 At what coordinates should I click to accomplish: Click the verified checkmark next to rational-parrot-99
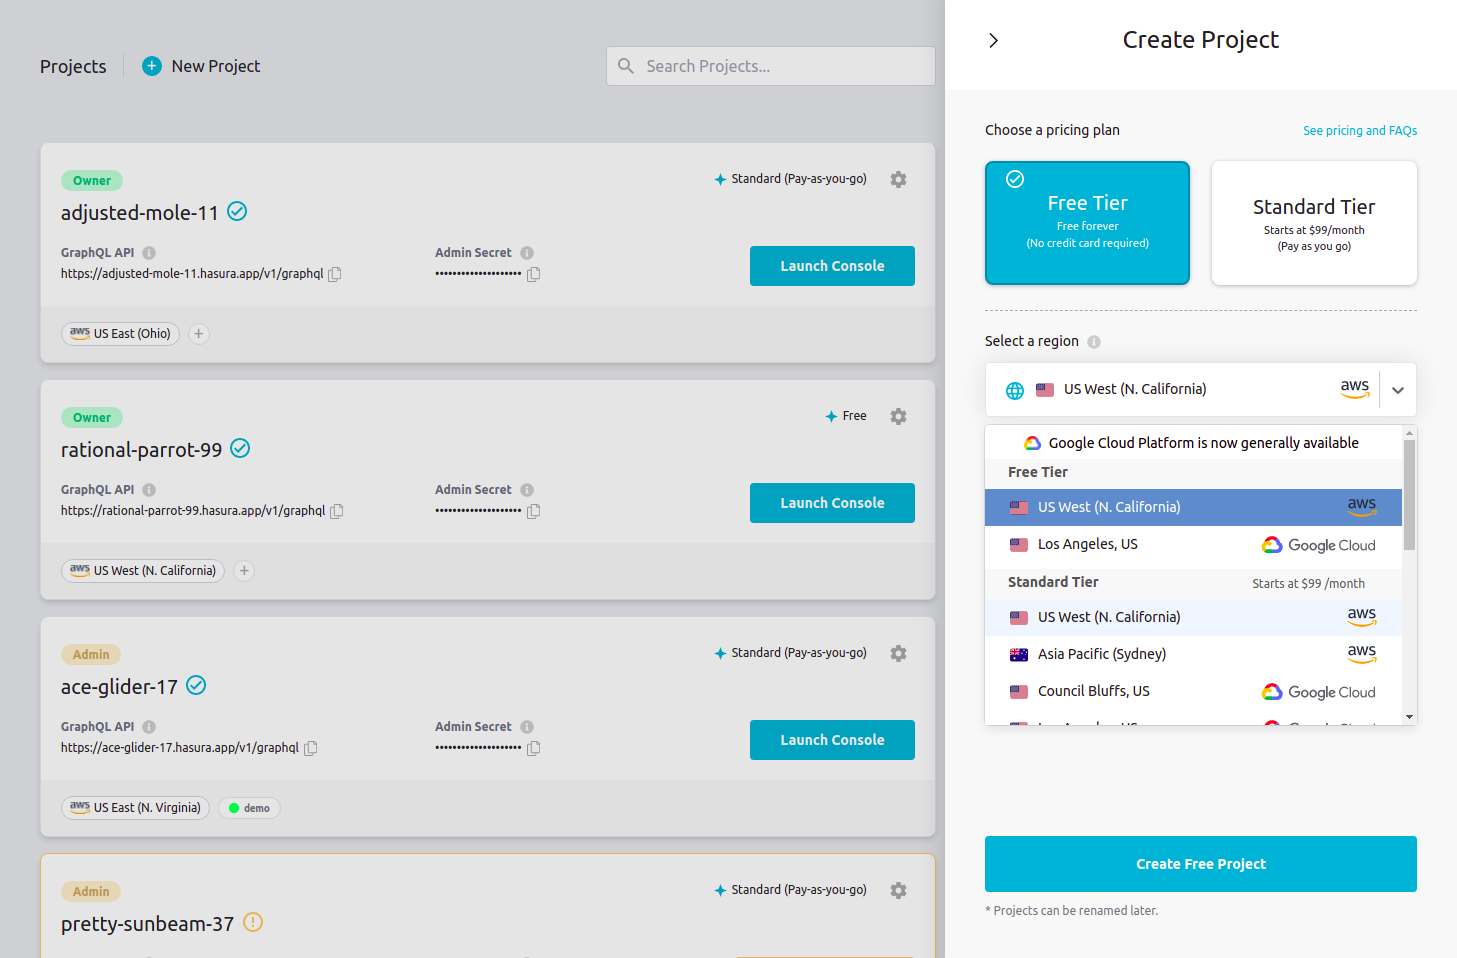pos(240,448)
